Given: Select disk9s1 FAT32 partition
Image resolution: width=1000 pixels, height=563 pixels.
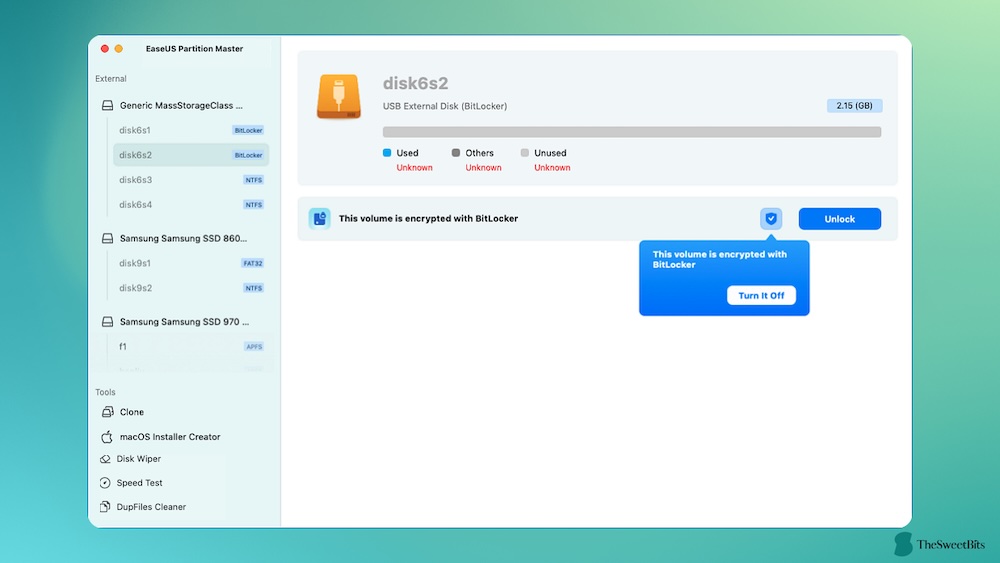Looking at the screenshot, I should point(191,263).
